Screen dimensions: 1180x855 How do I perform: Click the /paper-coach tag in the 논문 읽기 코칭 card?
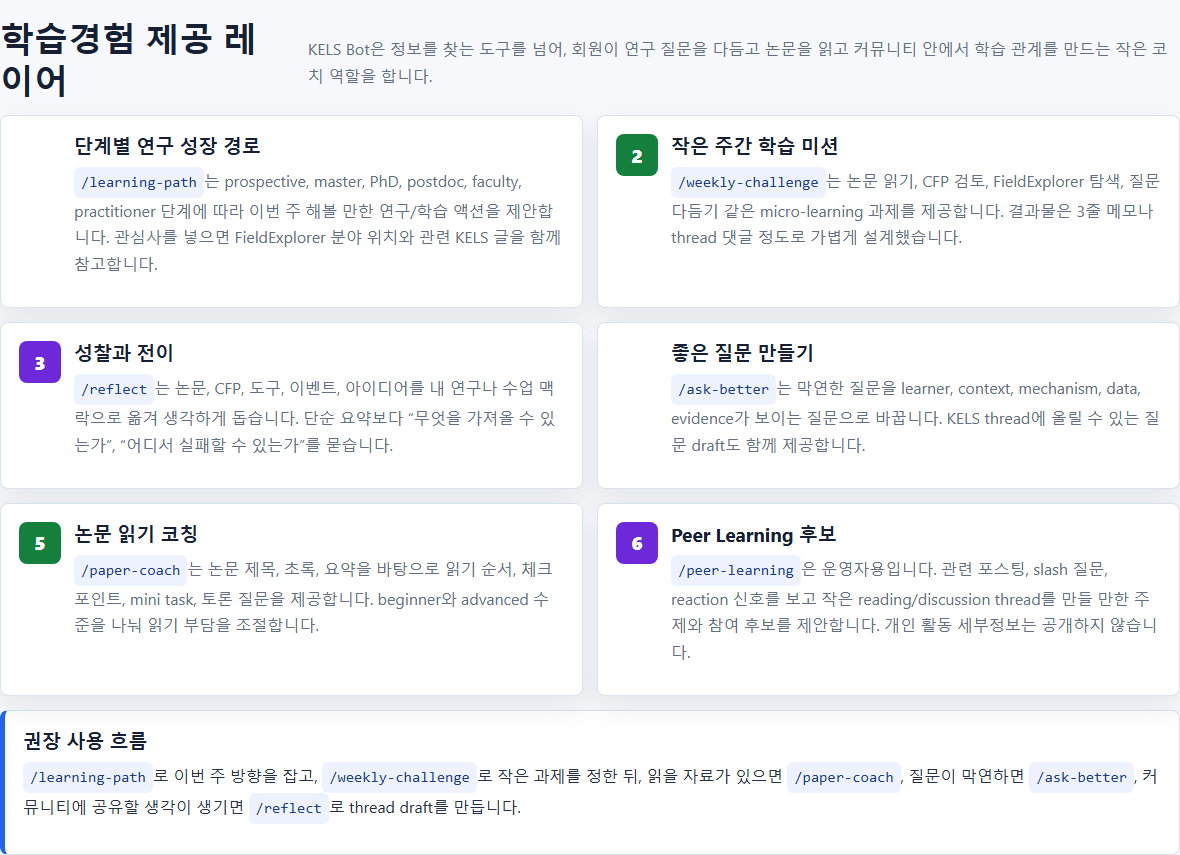[x=130, y=571]
